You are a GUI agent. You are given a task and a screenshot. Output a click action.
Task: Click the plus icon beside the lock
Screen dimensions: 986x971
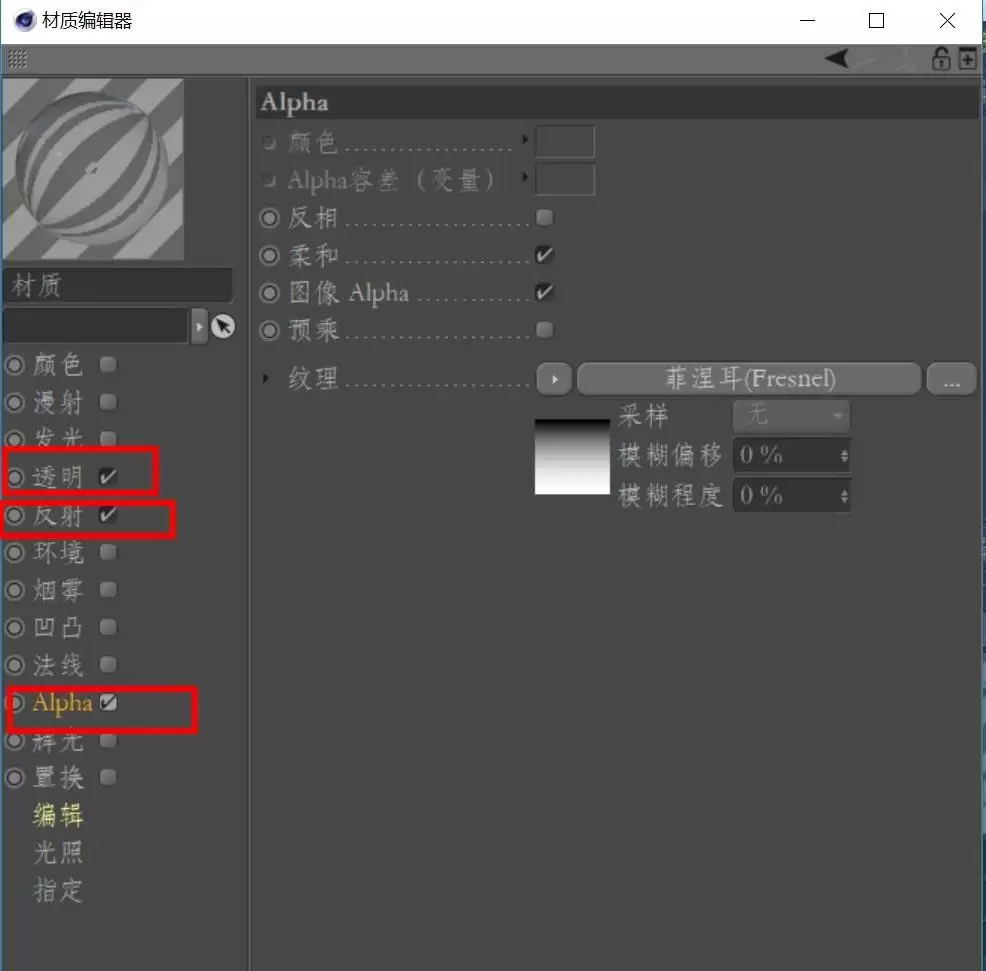(x=966, y=59)
